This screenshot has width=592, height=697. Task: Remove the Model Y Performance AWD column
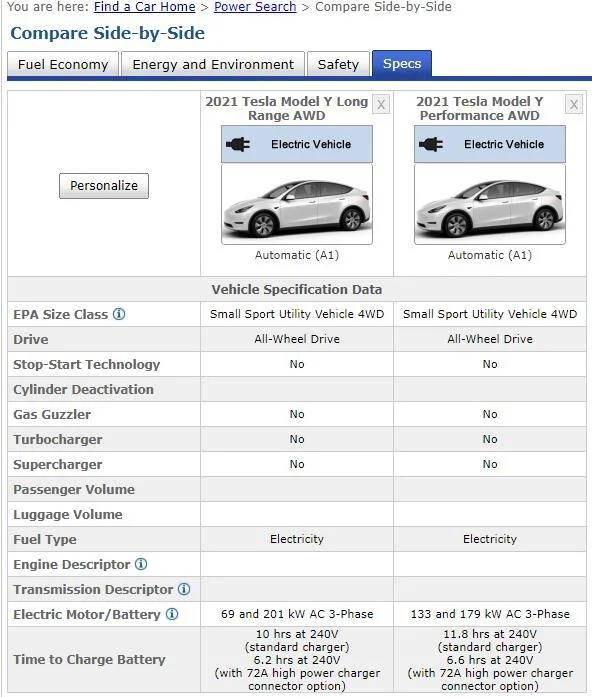point(574,104)
